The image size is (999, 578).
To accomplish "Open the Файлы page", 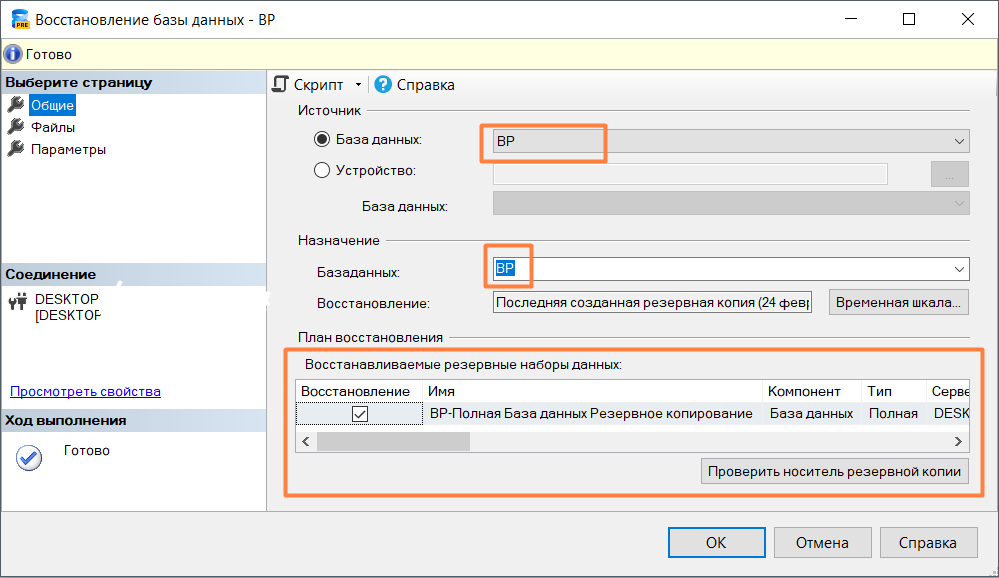I will (53, 127).
